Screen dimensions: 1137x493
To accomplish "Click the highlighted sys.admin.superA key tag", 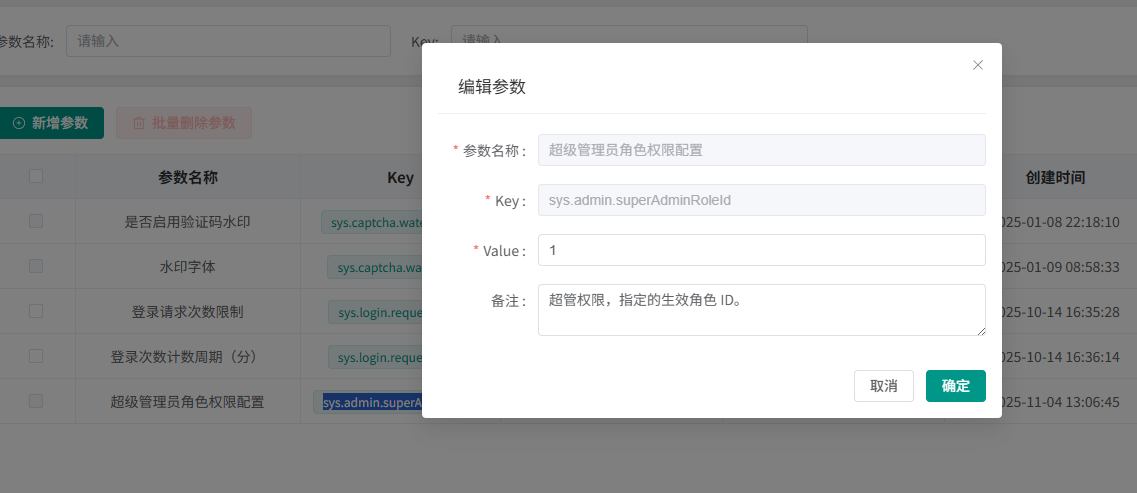I will pos(369,402).
